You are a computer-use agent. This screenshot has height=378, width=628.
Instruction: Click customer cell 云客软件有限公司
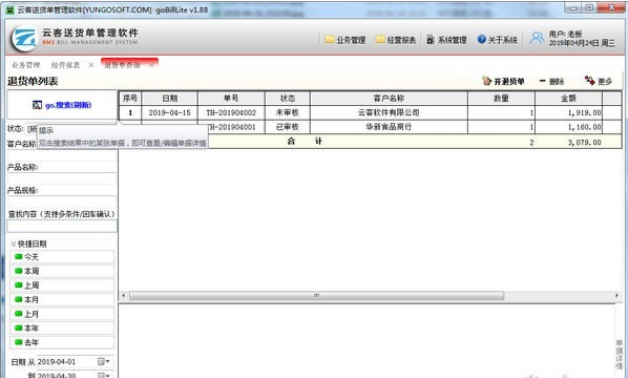click(388, 113)
